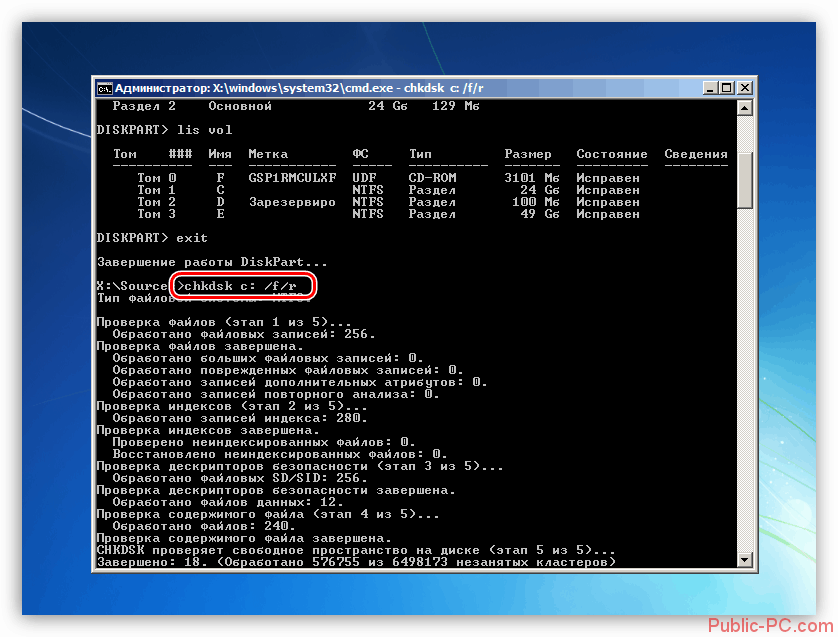The image size is (838, 637).
Task: Click the scrollbar down arrow
Action: [745, 560]
